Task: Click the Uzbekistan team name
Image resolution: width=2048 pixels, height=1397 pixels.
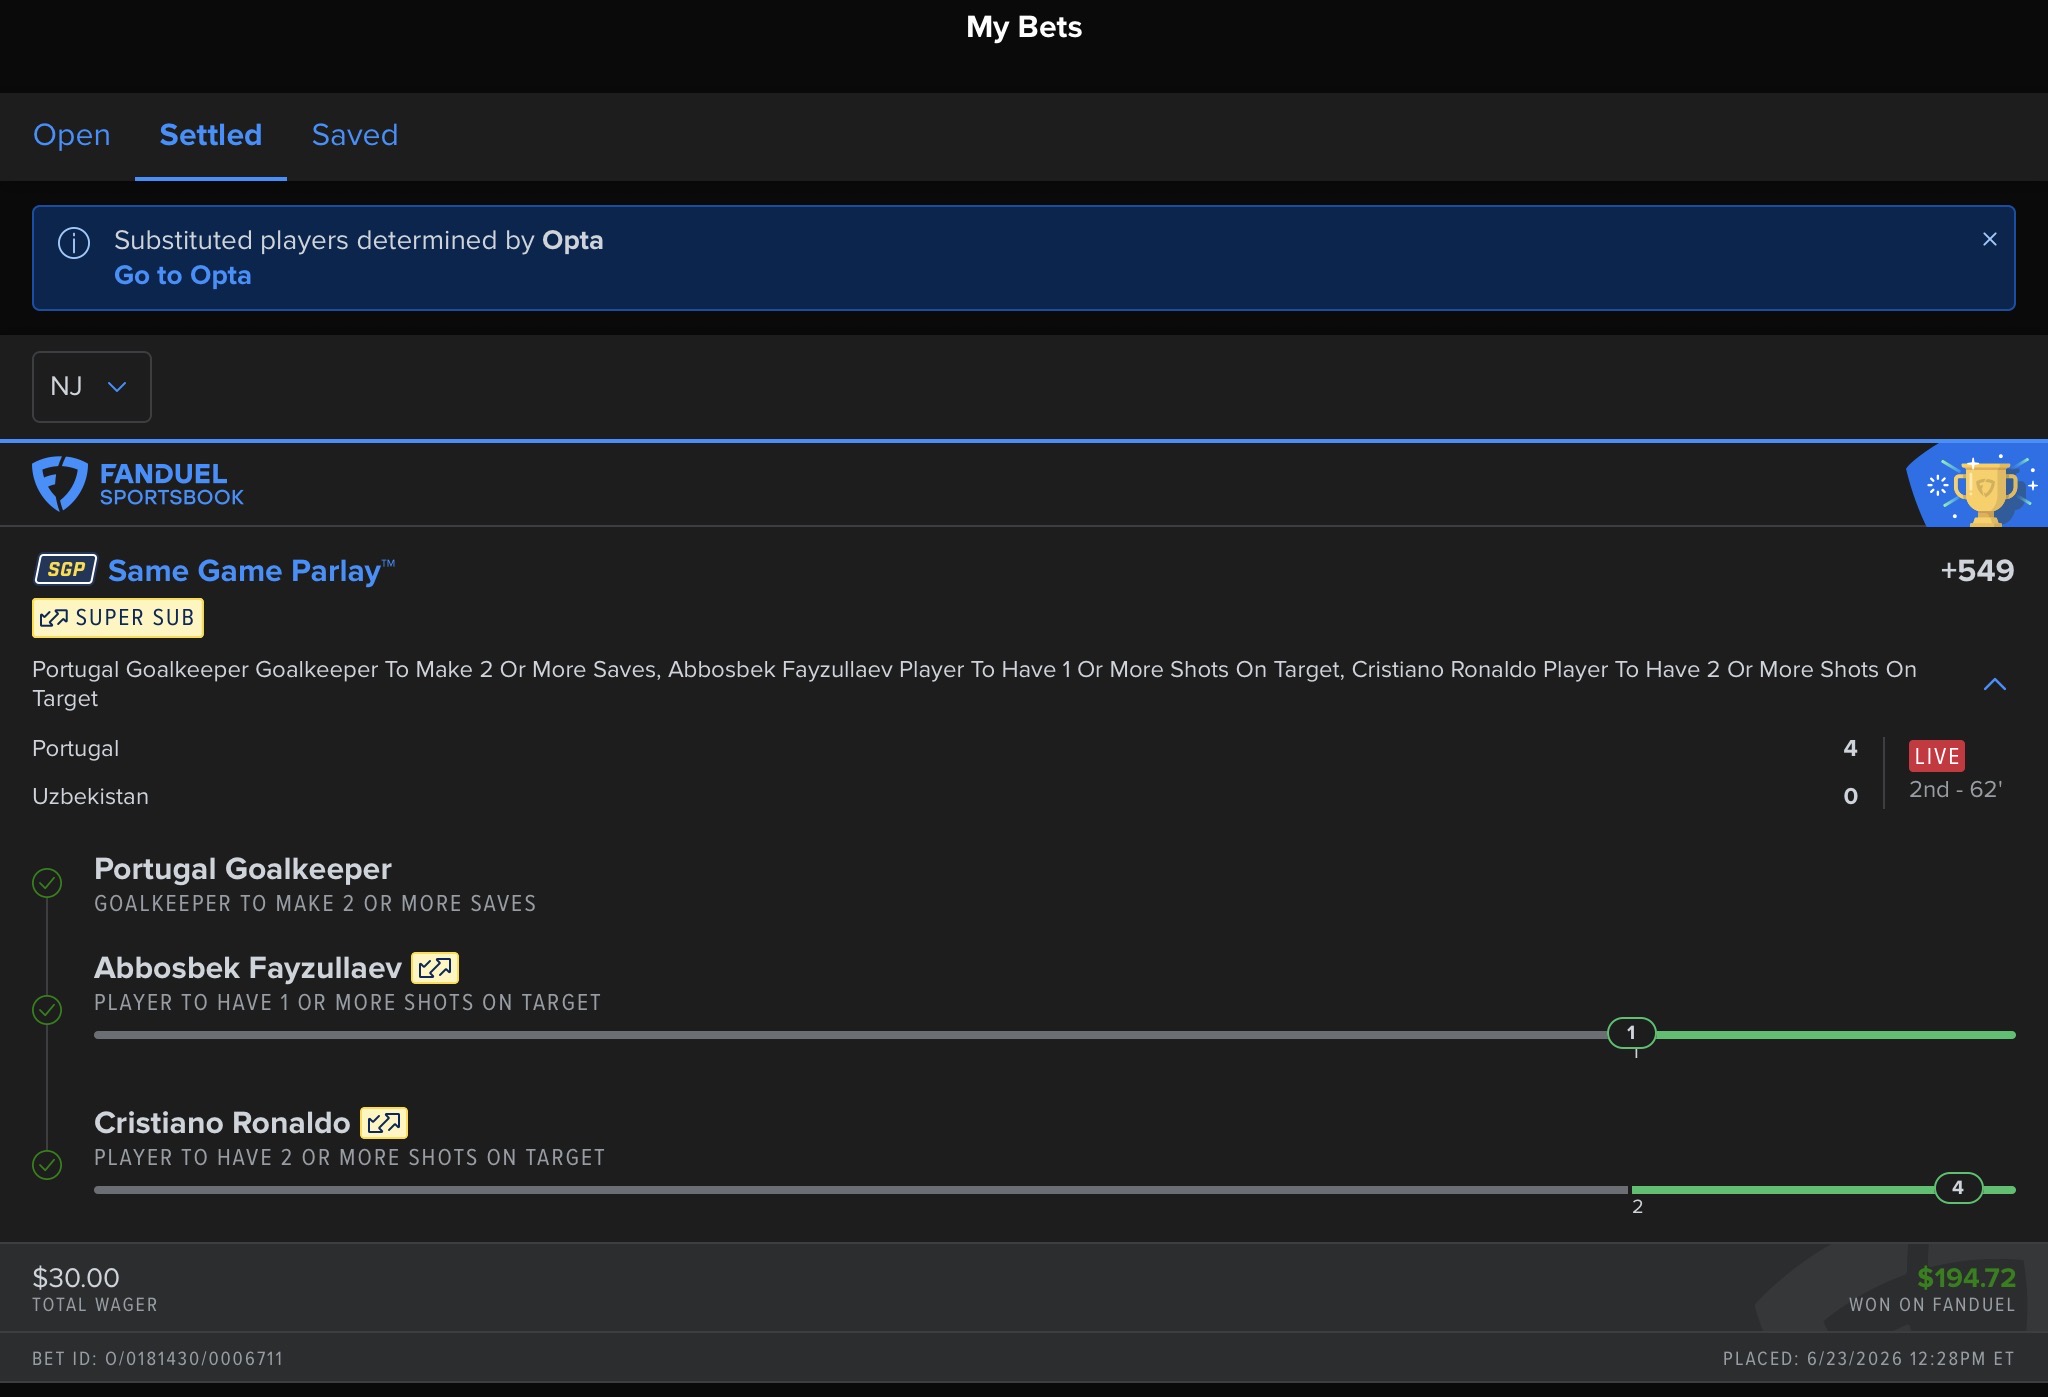Action: (91, 796)
